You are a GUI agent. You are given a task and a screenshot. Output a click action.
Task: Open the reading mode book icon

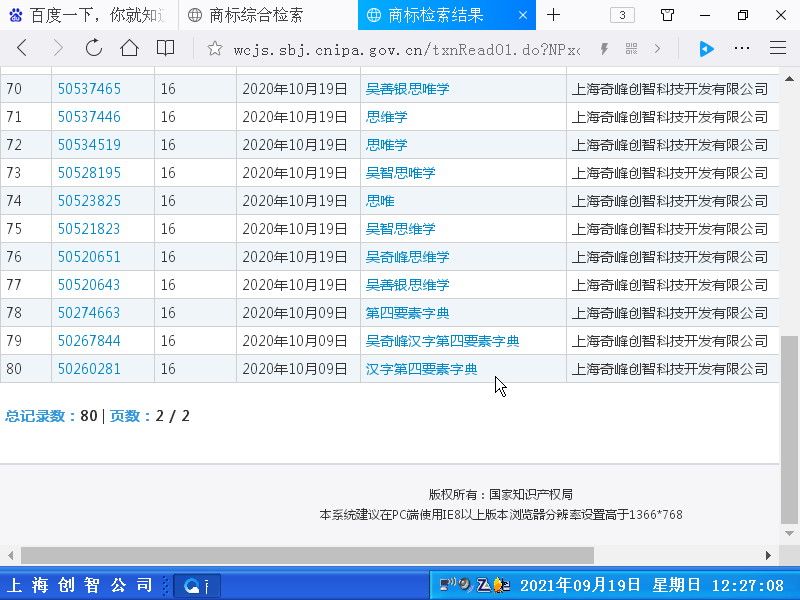click(x=165, y=48)
